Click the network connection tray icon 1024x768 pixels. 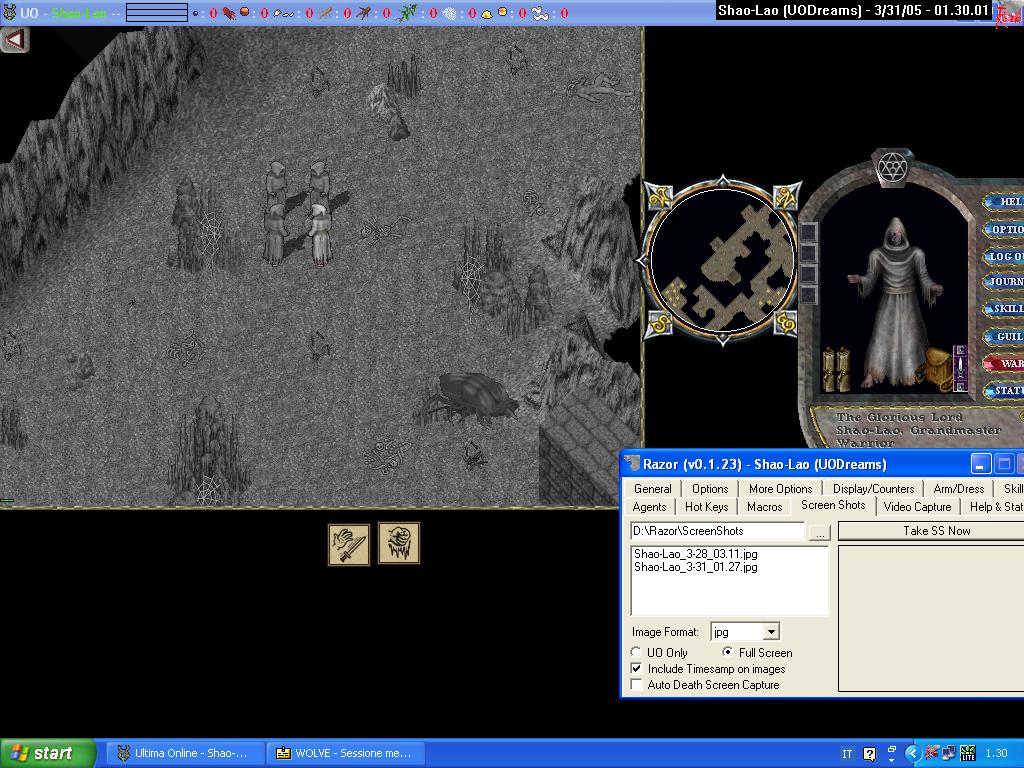pos(949,754)
